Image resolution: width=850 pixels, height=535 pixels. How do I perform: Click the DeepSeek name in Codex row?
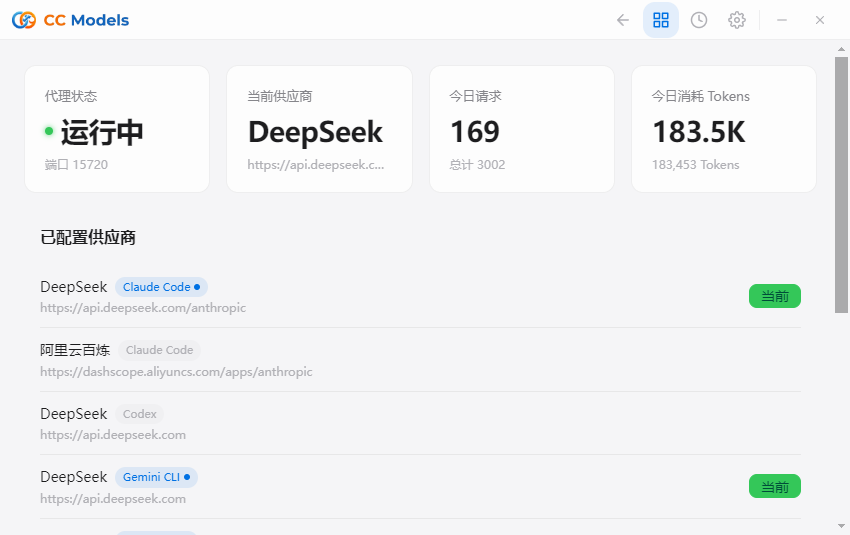[x=74, y=414]
